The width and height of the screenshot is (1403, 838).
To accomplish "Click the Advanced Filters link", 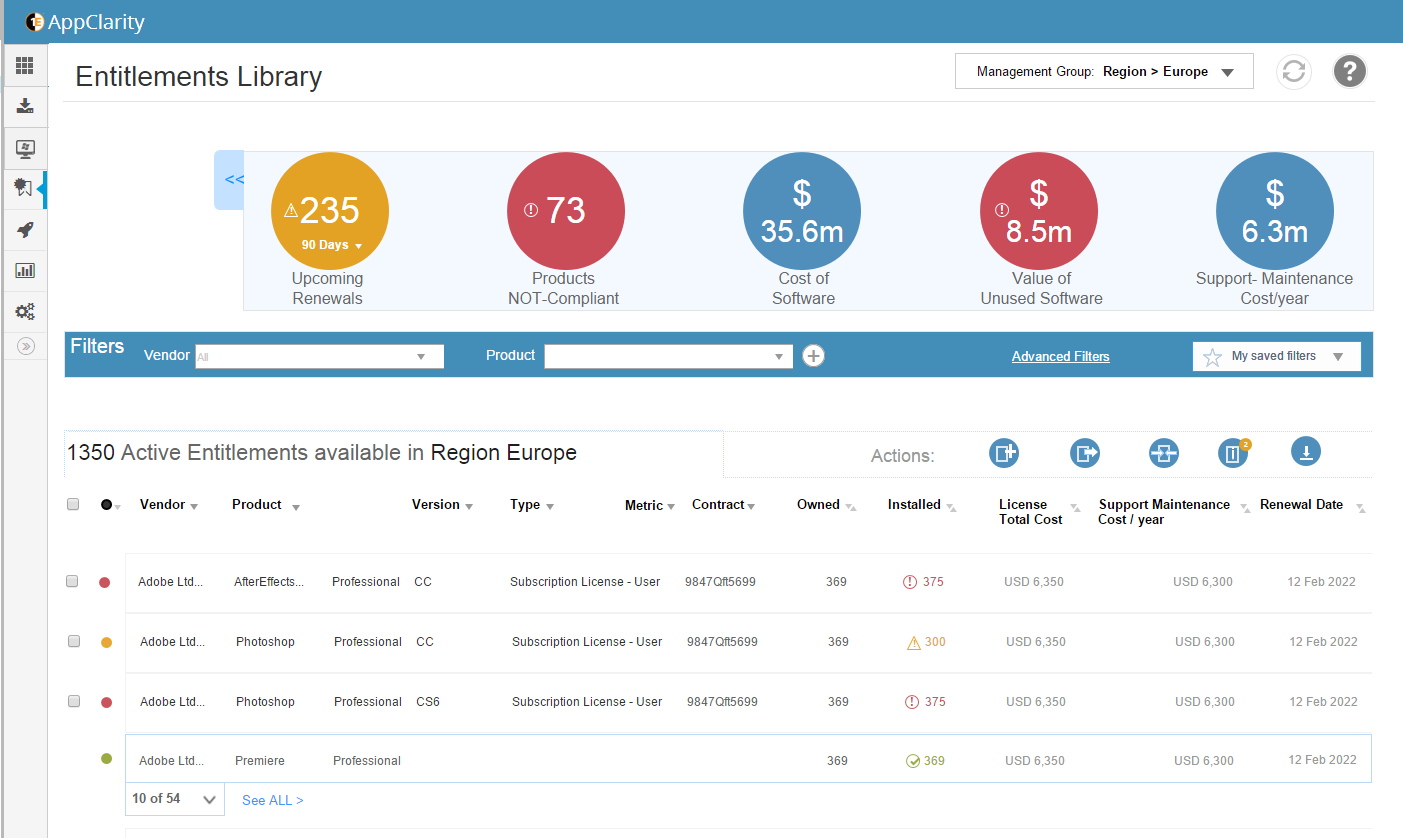I will coord(1060,356).
